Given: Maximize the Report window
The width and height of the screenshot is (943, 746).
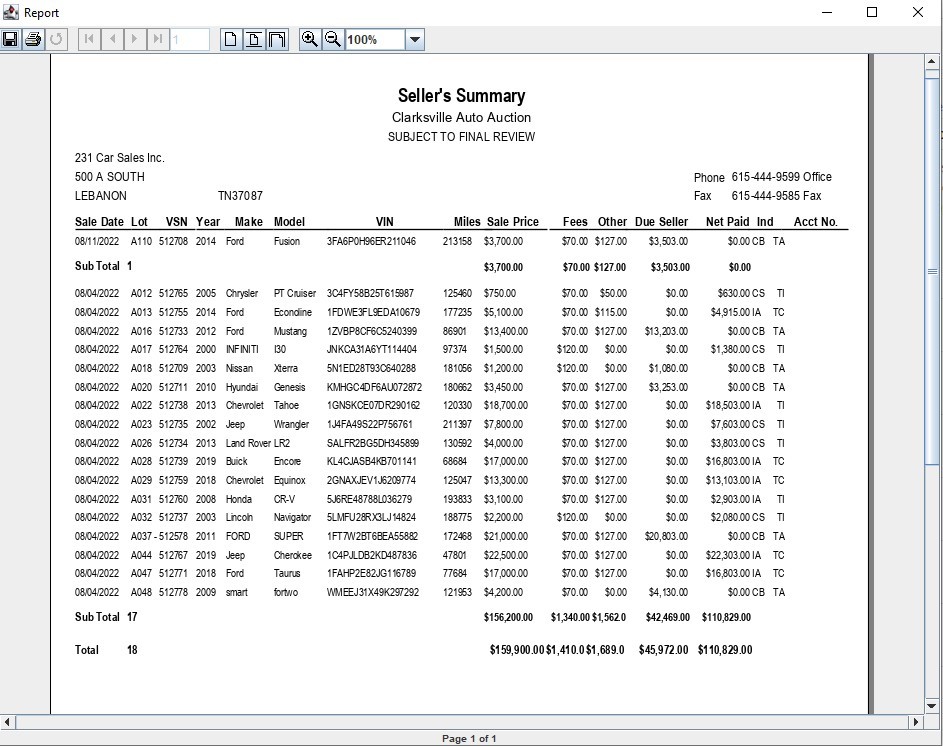Looking at the screenshot, I should [871, 12].
